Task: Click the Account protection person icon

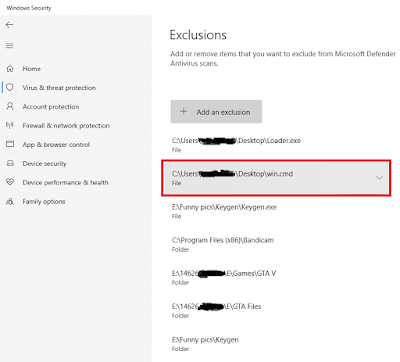Action: coord(10,106)
